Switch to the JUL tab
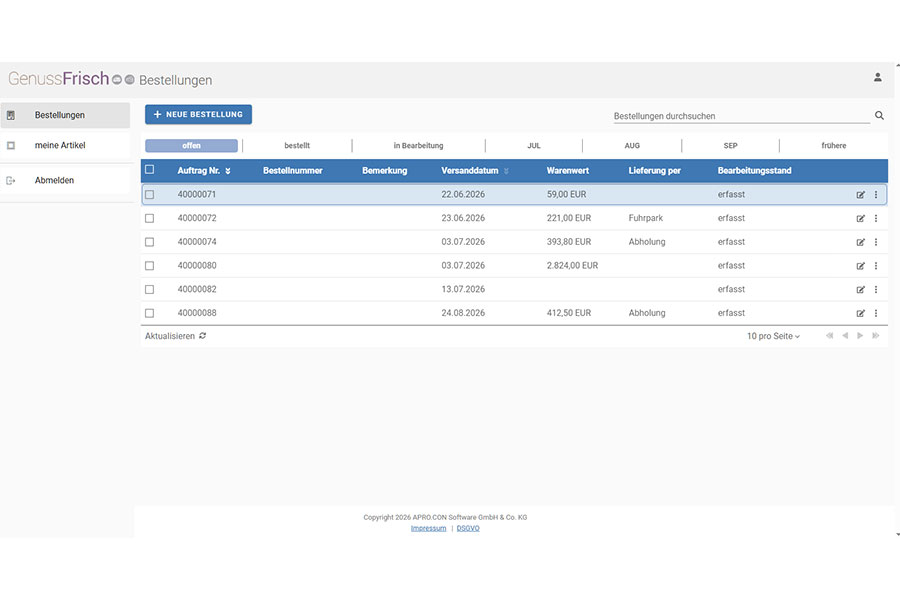900x600 pixels. click(x=534, y=146)
